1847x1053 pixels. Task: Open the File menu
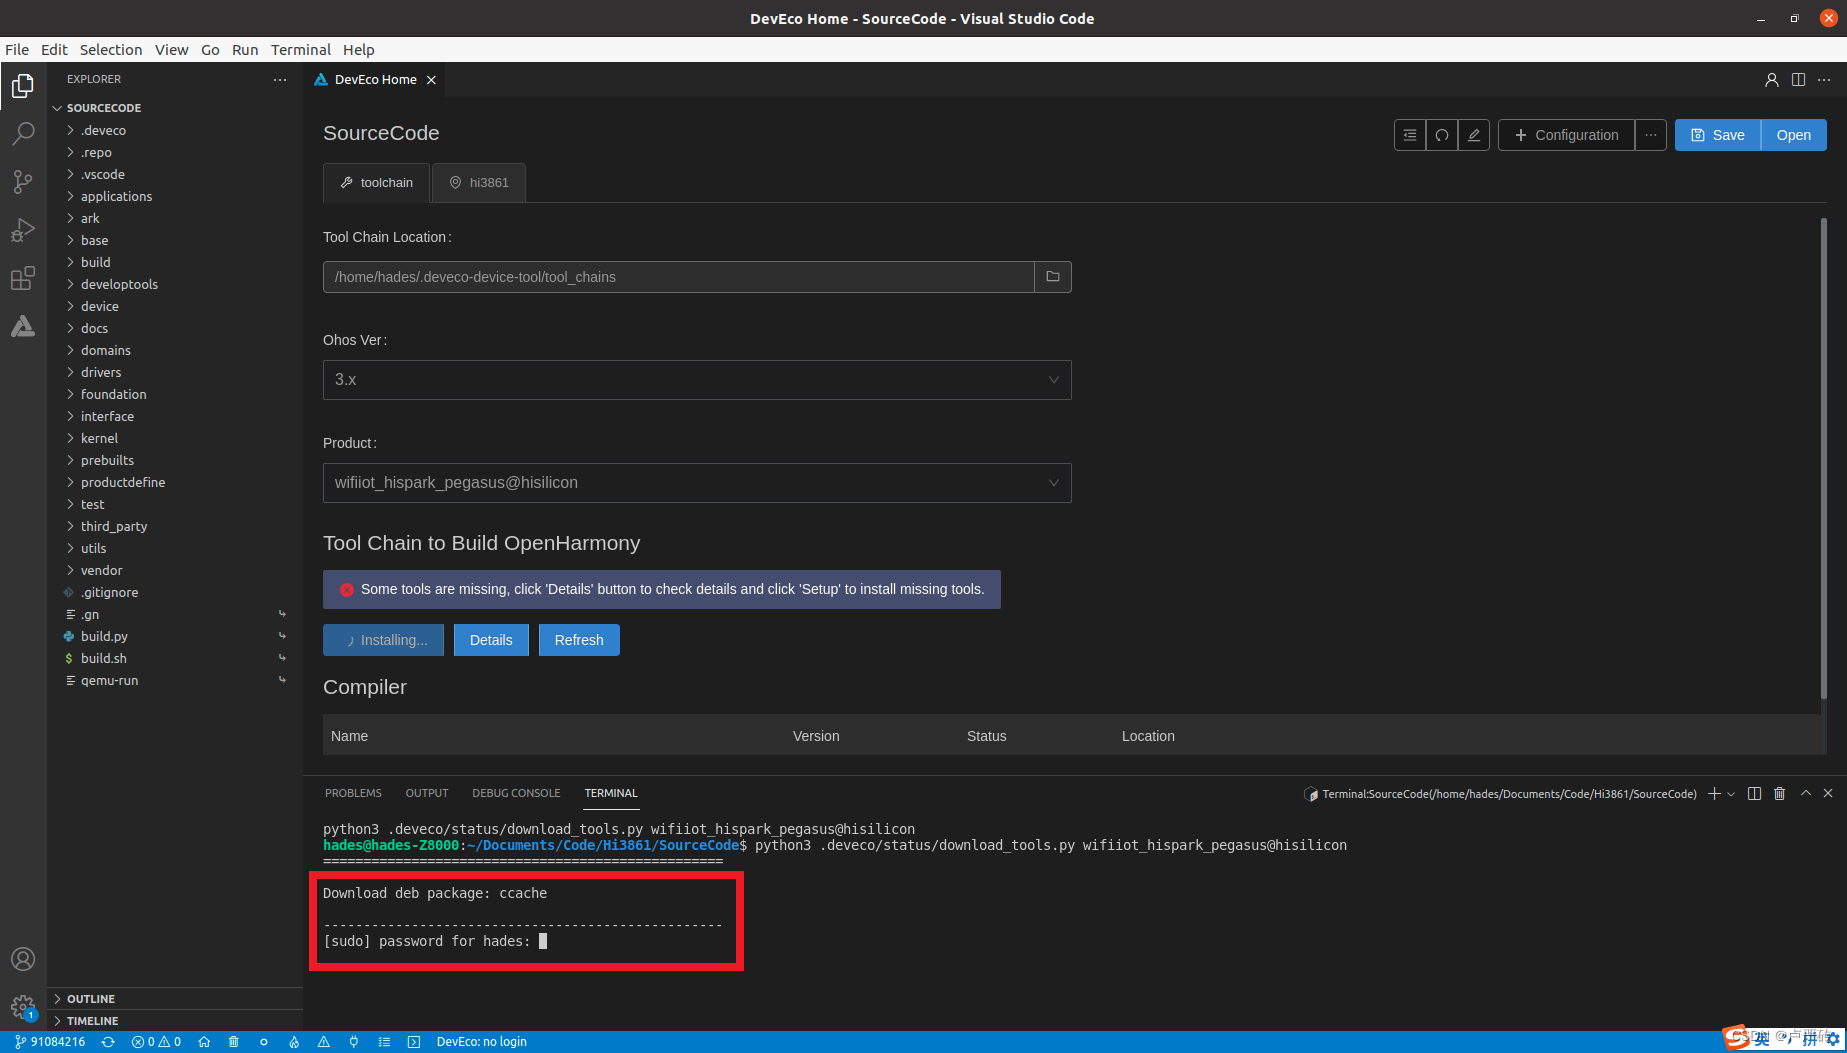tap(17, 50)
